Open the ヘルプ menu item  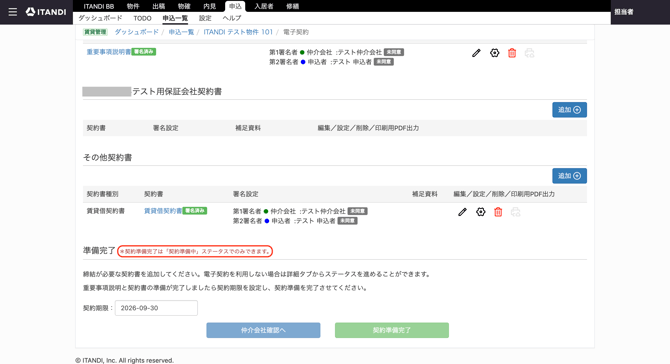[232, 18]
